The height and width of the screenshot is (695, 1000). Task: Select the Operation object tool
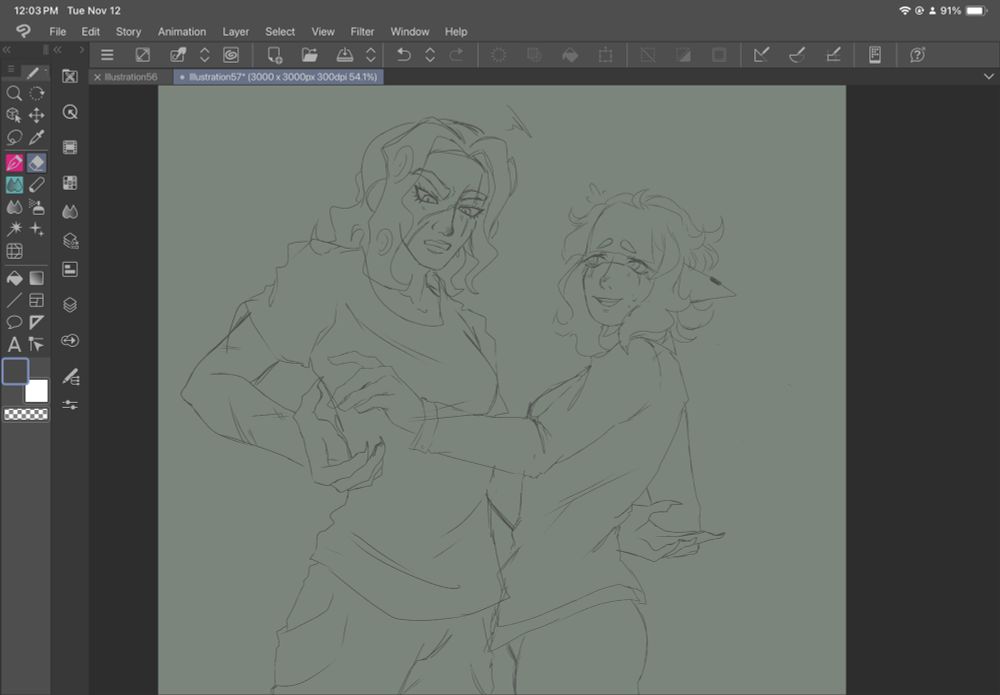pos(14,115)
